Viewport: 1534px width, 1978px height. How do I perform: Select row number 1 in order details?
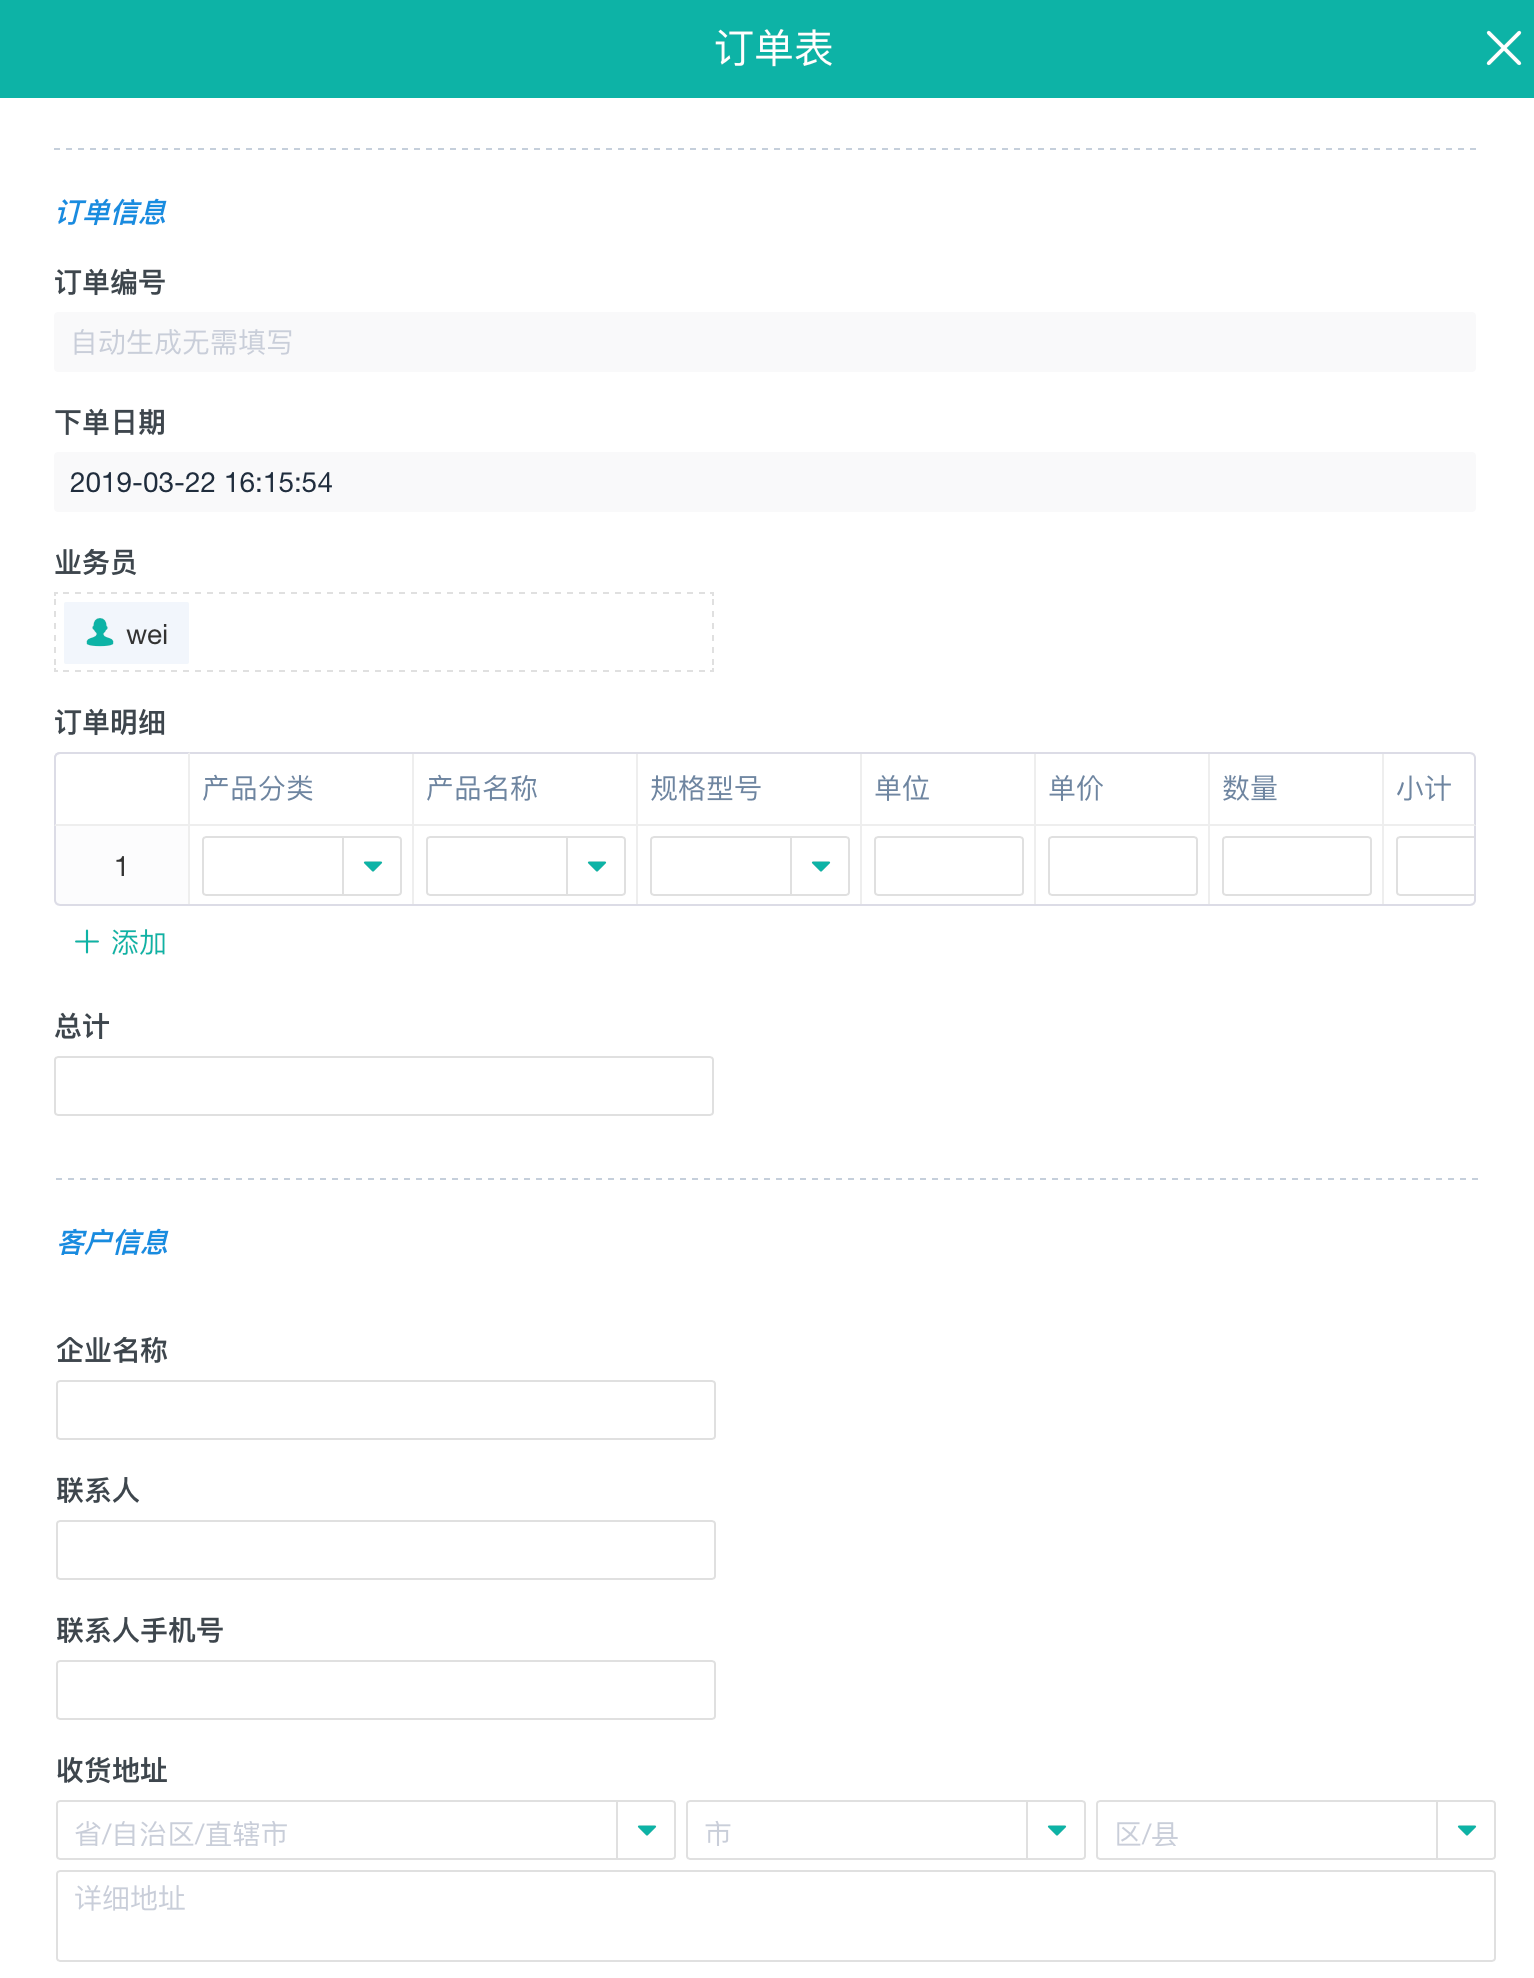tap(122, 866)
